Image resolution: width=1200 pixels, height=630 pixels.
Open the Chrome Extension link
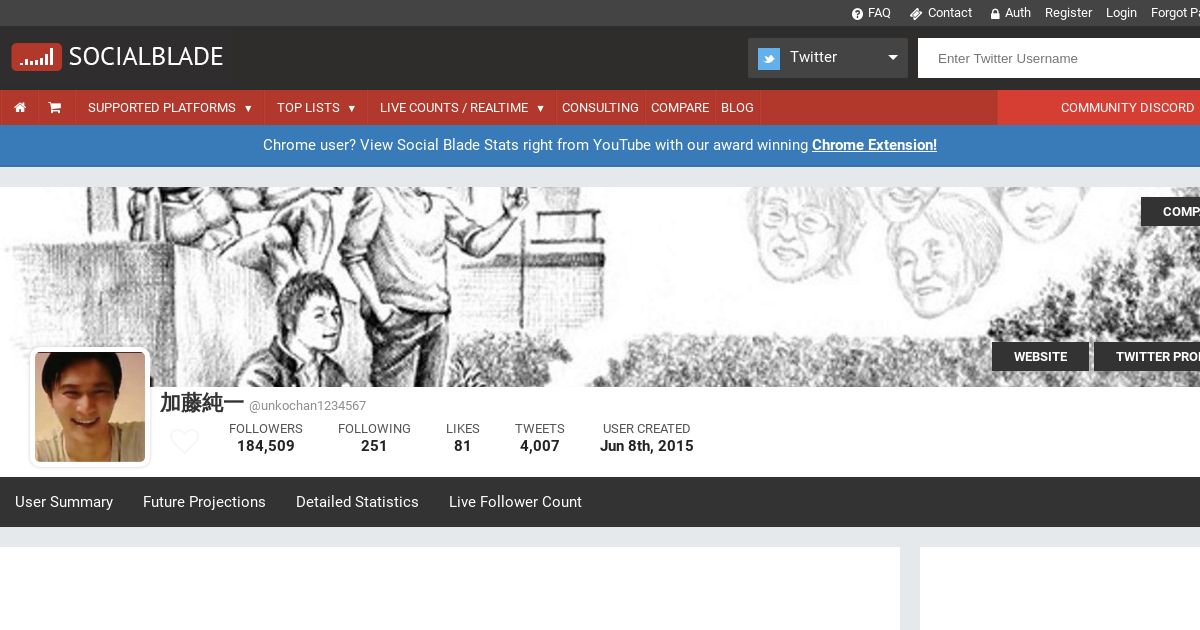coord(874,145)
